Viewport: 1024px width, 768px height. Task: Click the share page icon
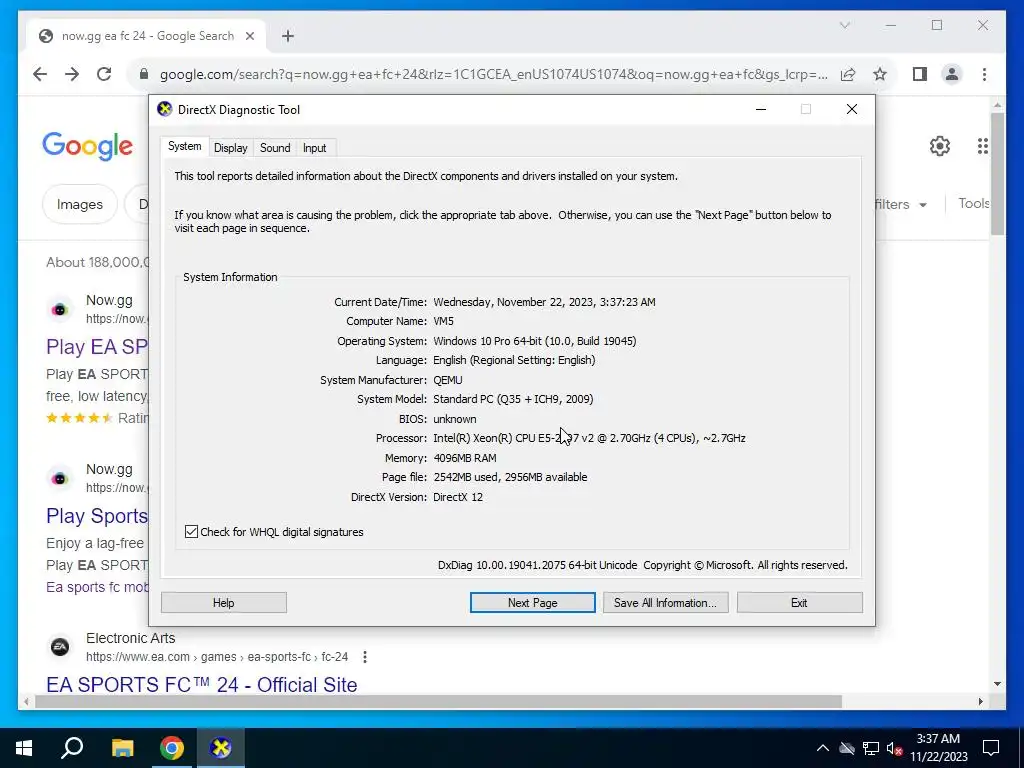point(848,74)
